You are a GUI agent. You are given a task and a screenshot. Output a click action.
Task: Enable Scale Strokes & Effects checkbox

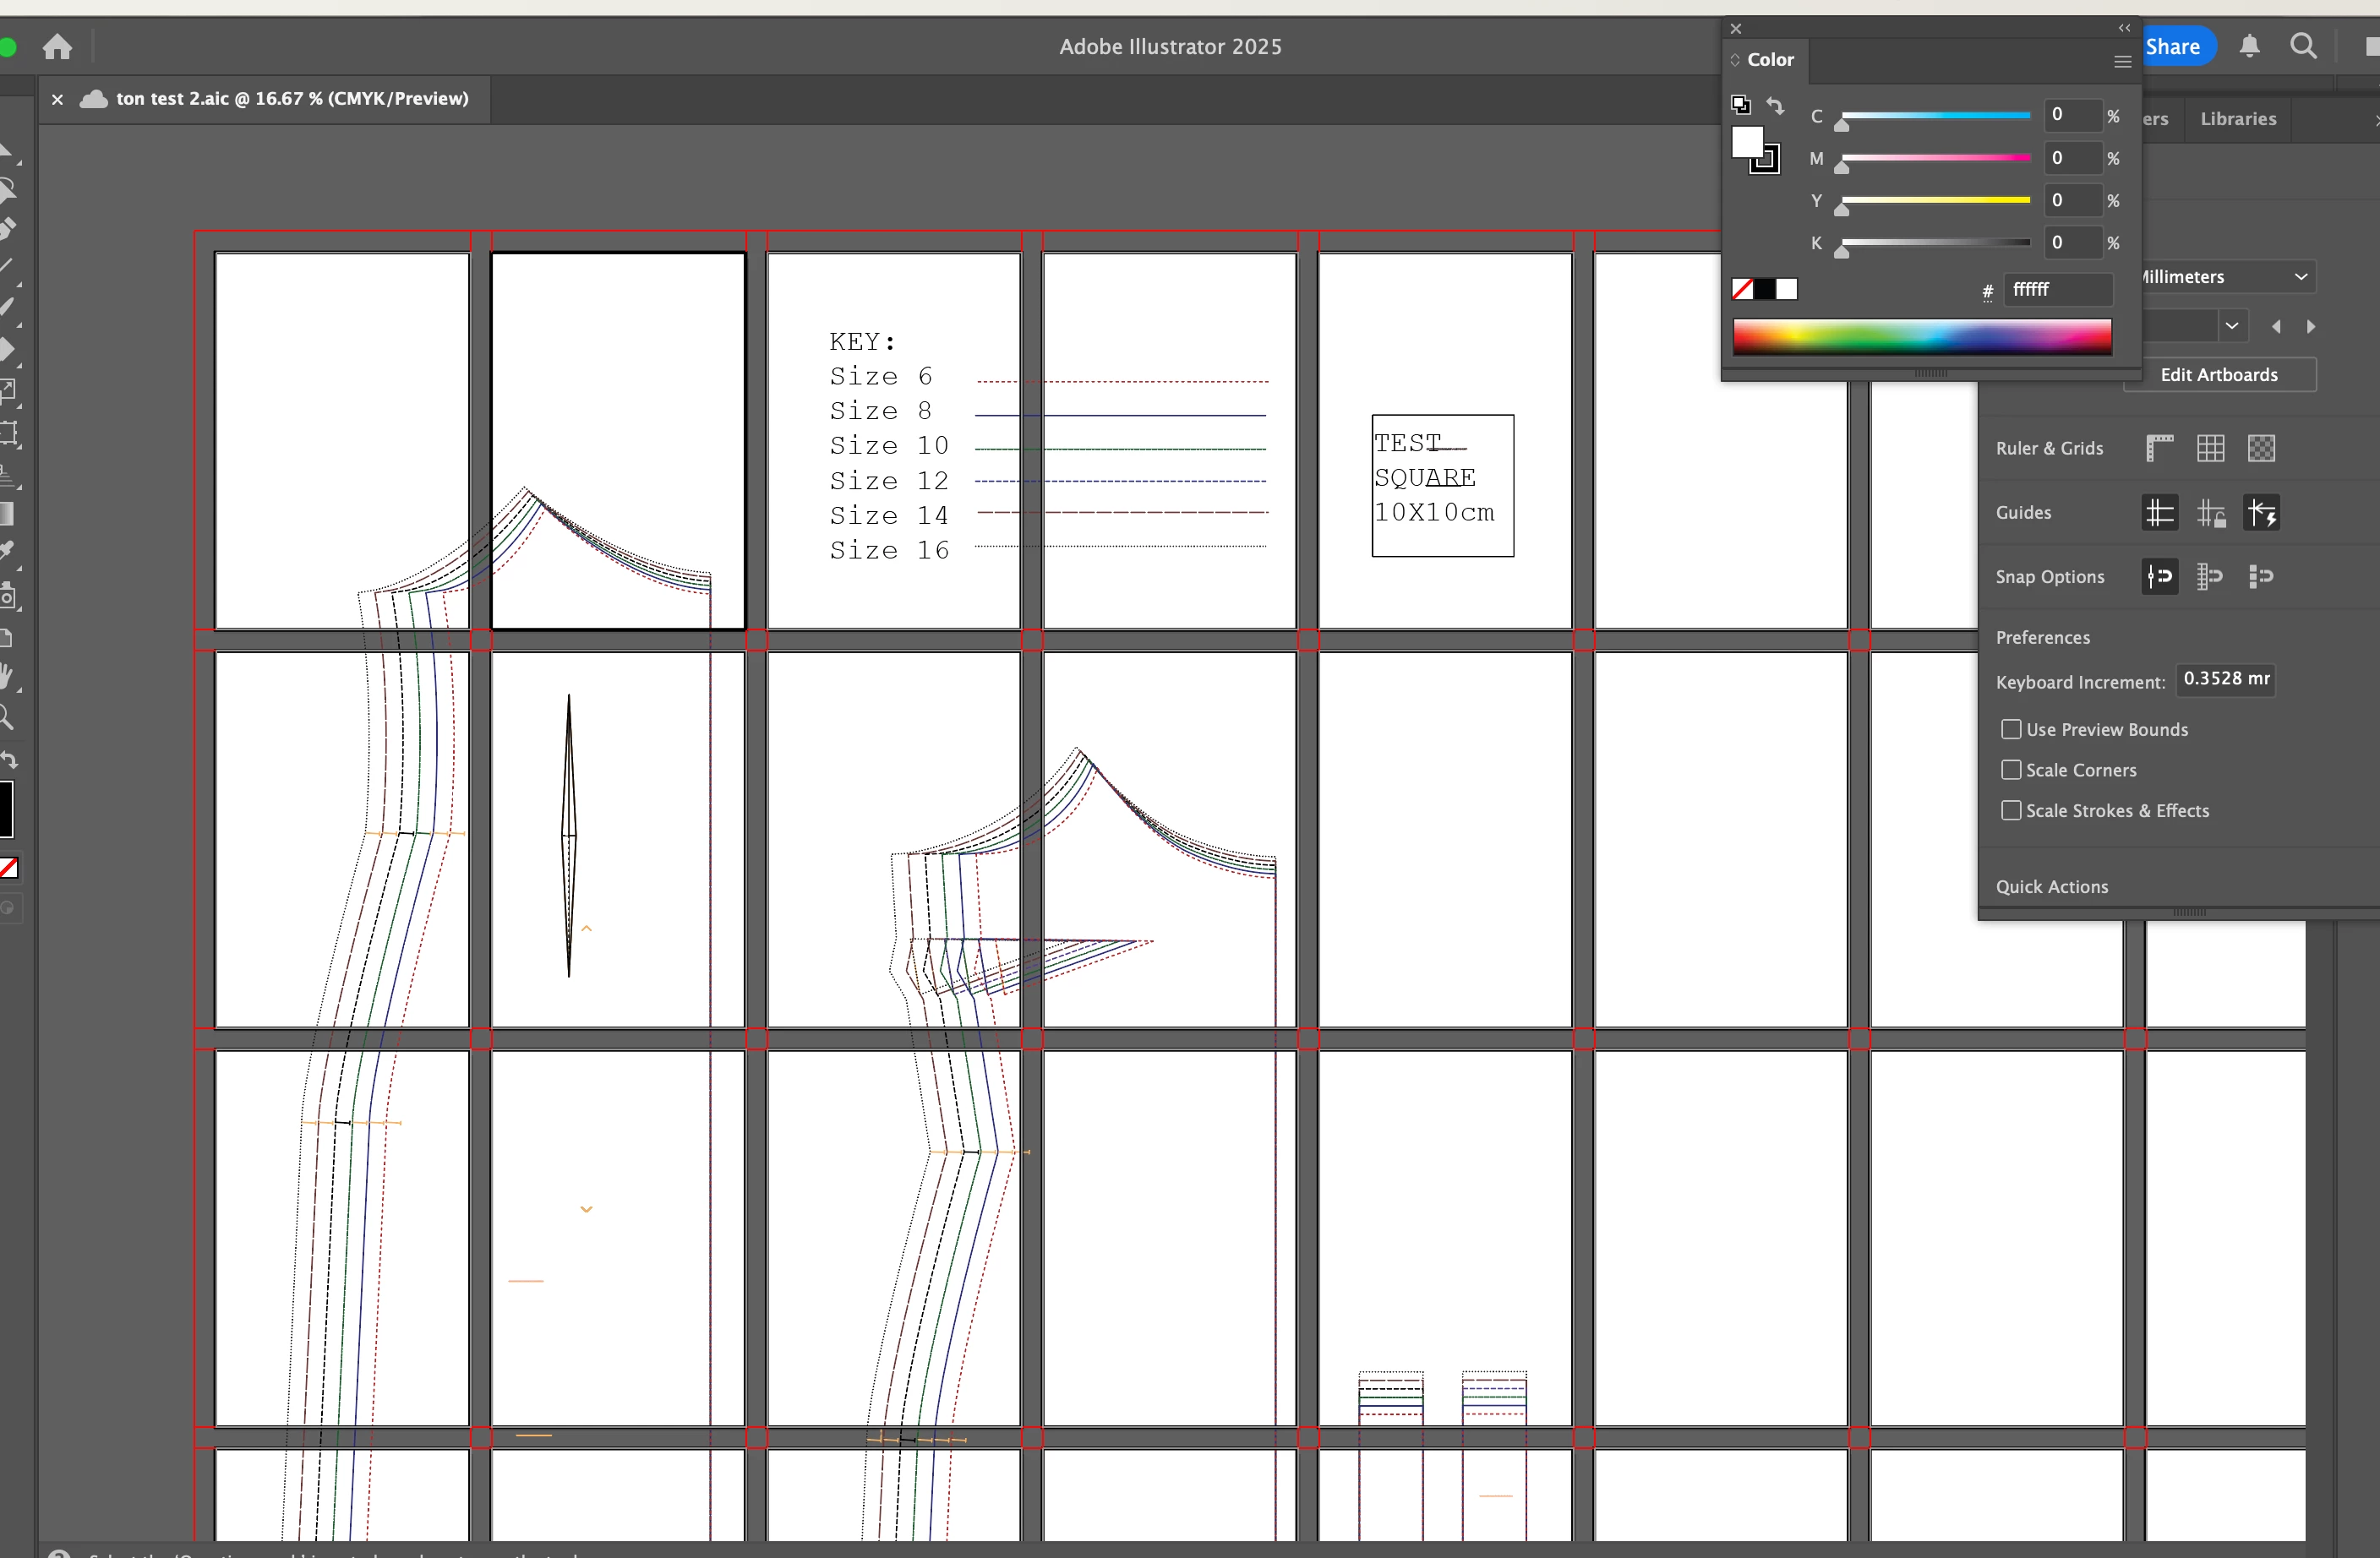pos(2011,810)
